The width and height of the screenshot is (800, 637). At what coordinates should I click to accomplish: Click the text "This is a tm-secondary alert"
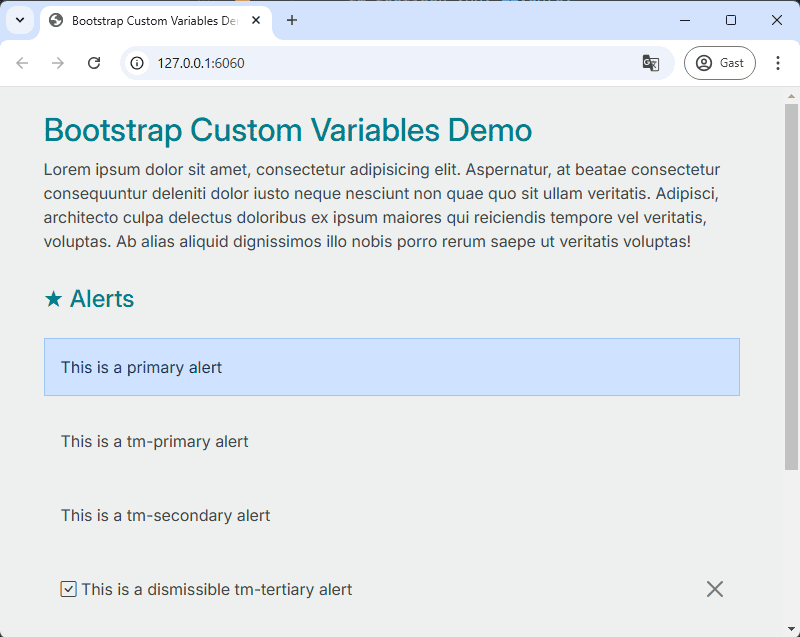tap(165, 516)
